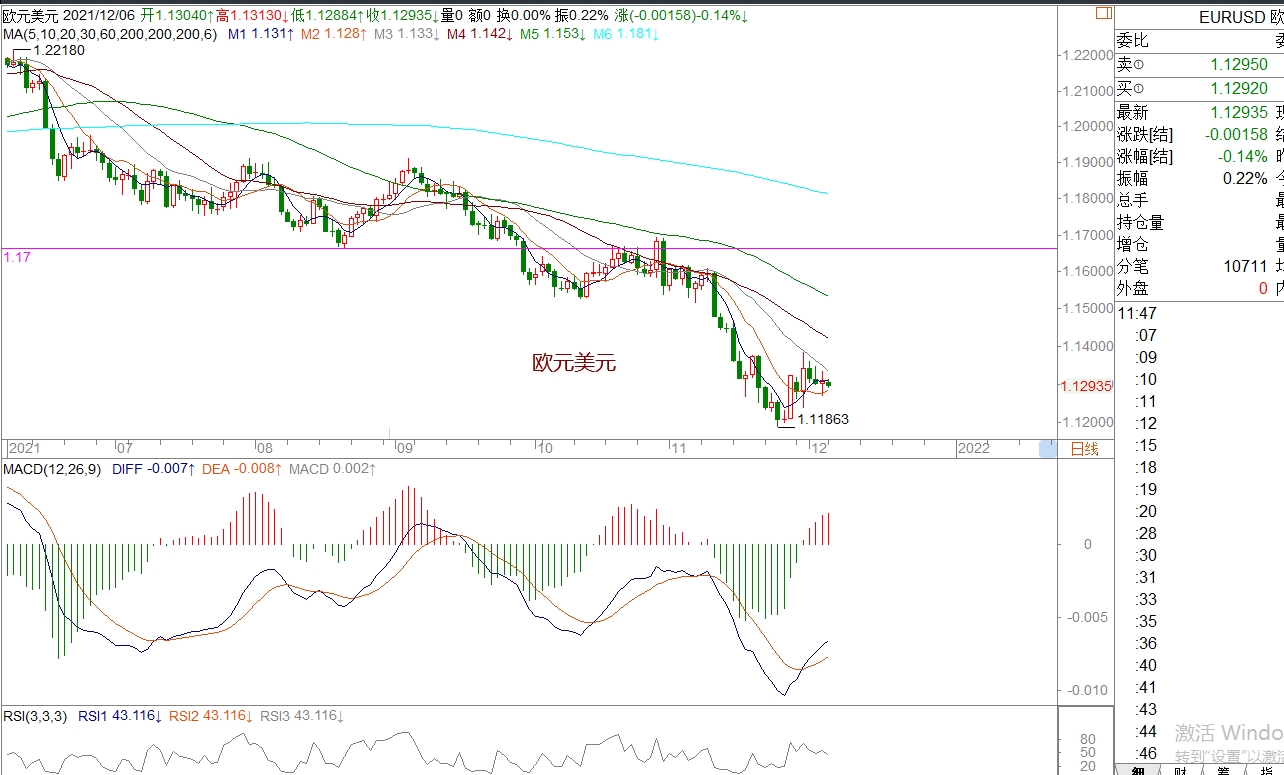
Task: Click the 持仓量 label in the quote panel
Action: [x=1141, y=222]
